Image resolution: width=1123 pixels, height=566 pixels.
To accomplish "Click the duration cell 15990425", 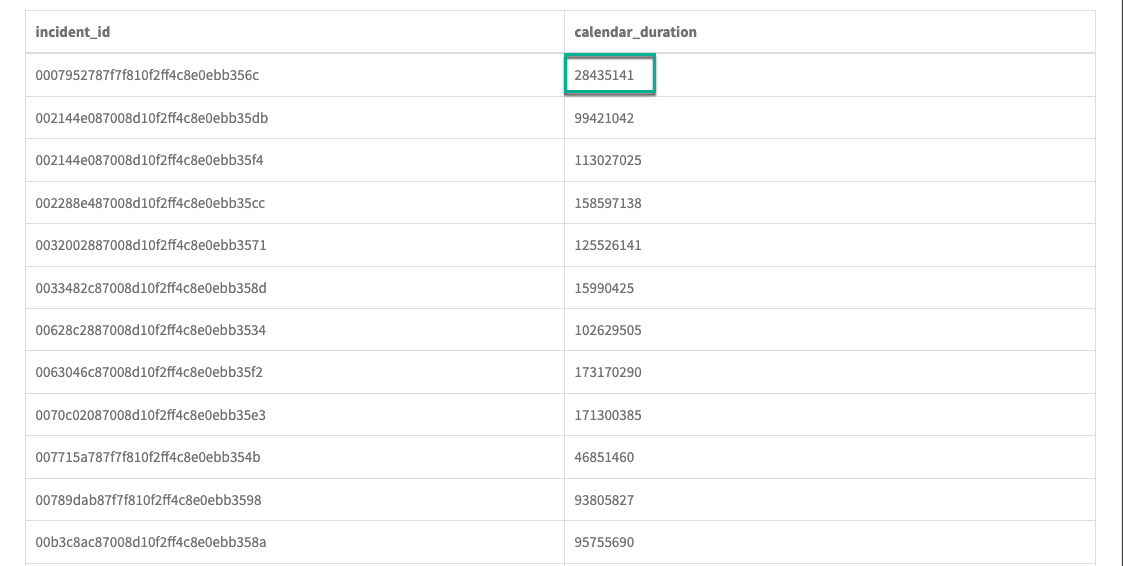I will (604, 288).
